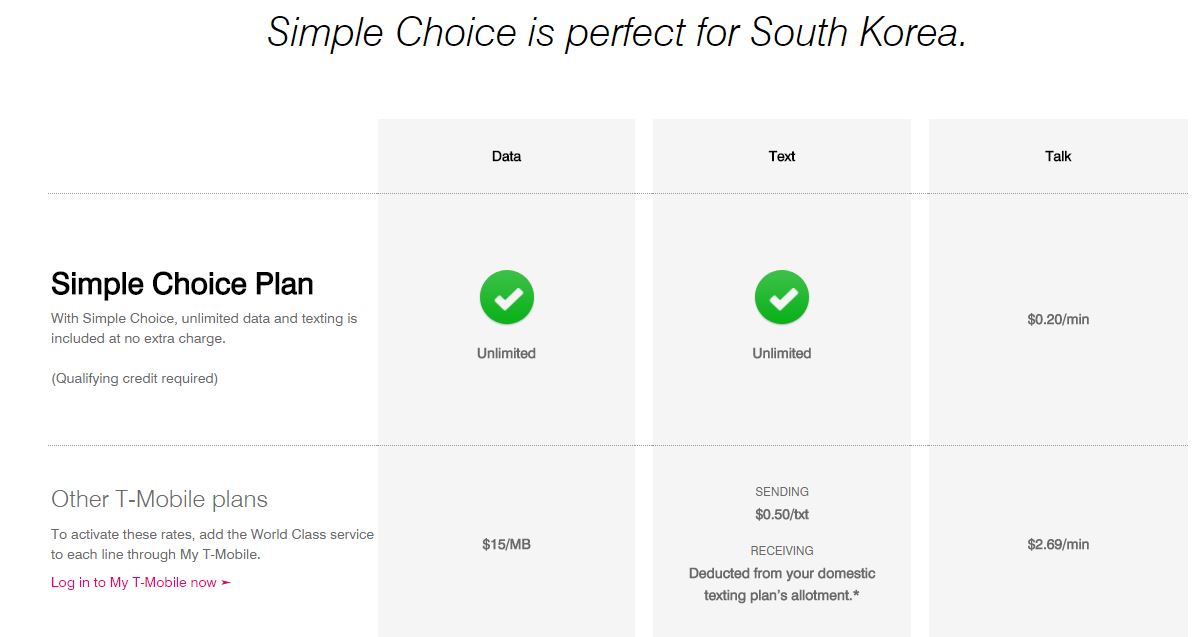1201x637 pixels.
Task: Click the Qualifying credit required note
Action: [x=134, y=378]
